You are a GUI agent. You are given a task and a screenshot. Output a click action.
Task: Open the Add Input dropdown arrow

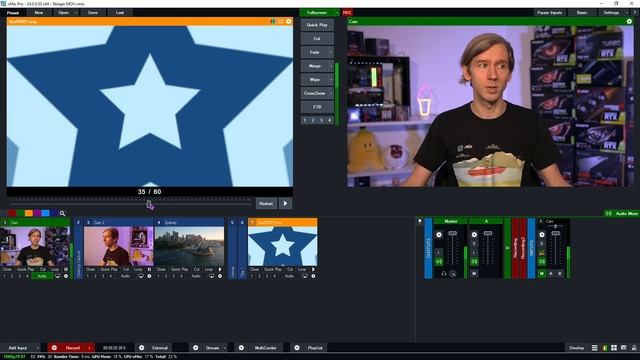pyautogui.click(x=38, y=348)
